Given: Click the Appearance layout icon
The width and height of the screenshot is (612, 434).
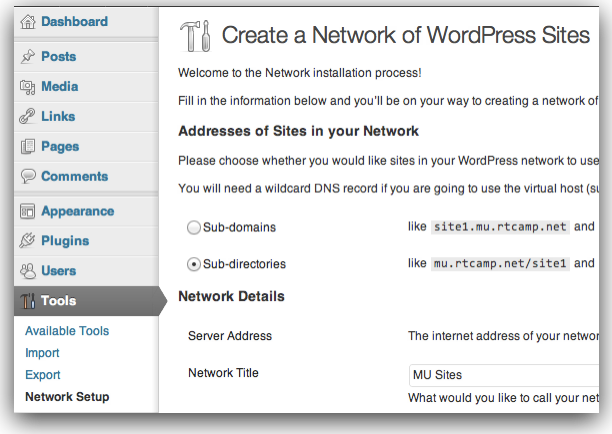Looking at the screenshot, I should [28, 211].
